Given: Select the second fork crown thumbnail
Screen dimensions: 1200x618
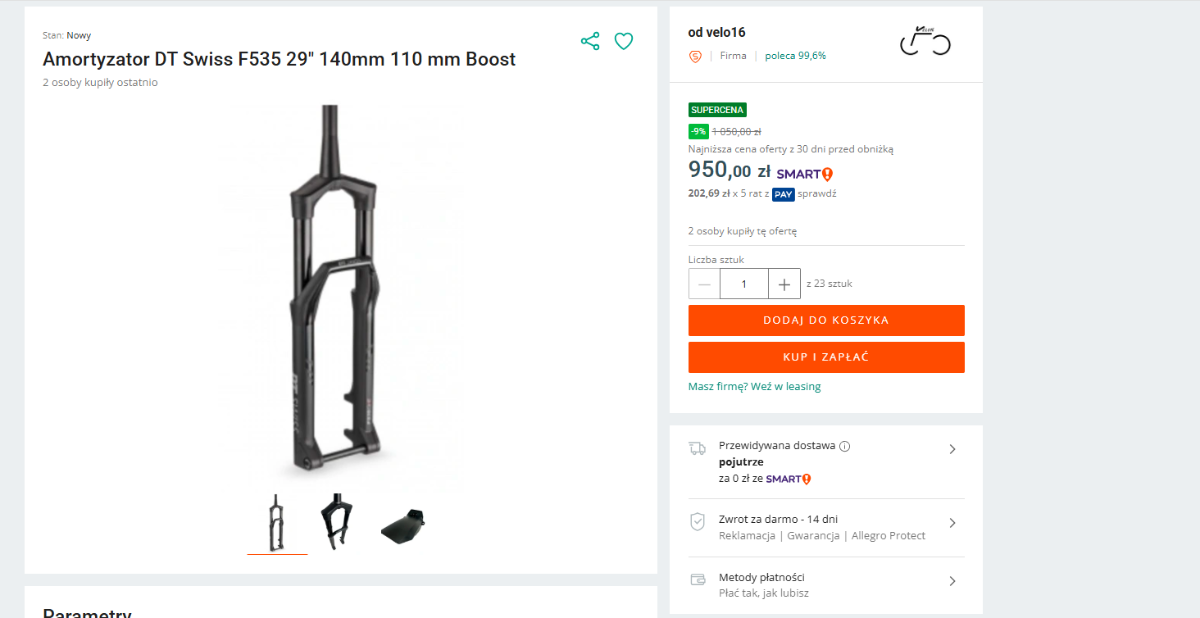Looking at the screenshot, I should click(x=336, y=521).
